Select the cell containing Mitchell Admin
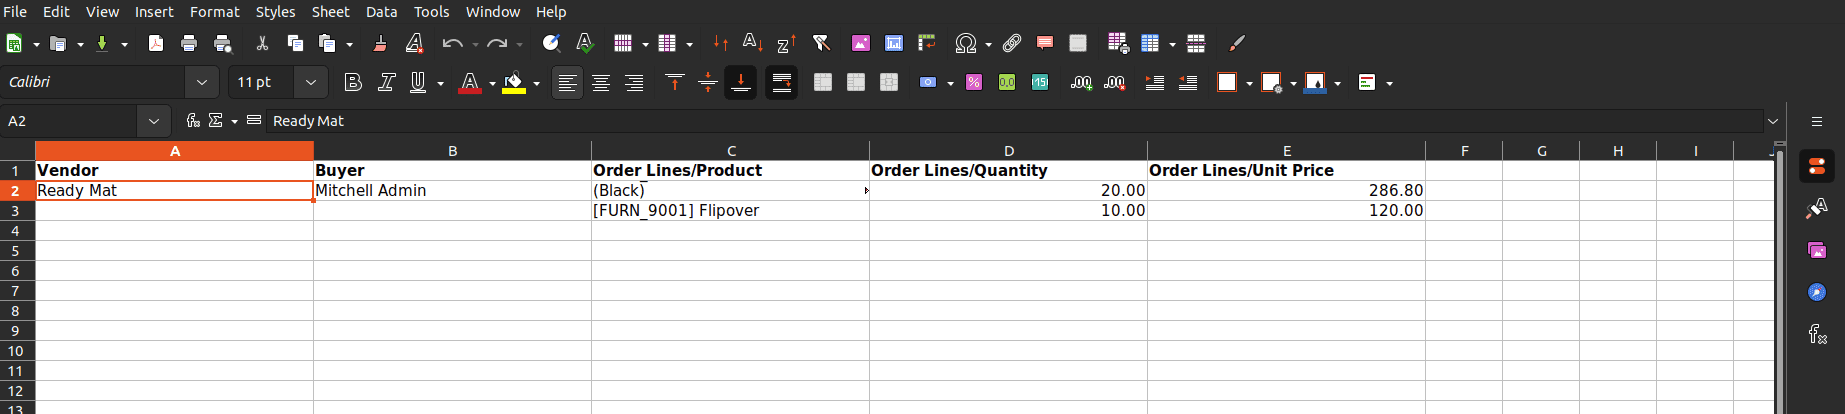 point(452,190)
